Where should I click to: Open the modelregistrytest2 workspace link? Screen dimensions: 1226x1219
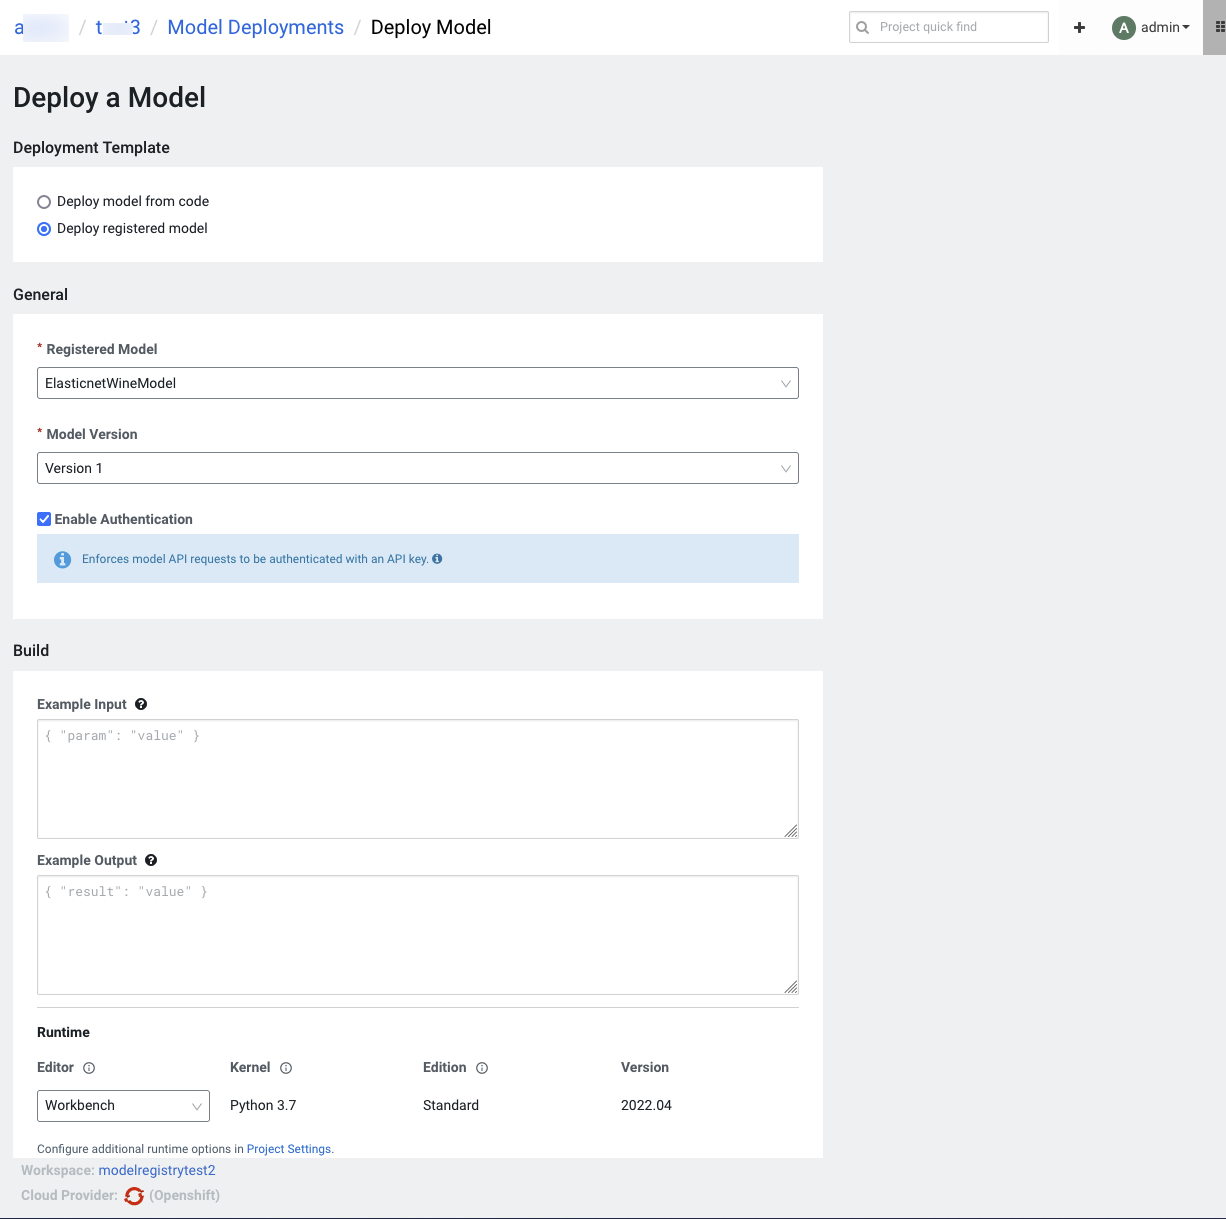click(x=157, y=1170)
